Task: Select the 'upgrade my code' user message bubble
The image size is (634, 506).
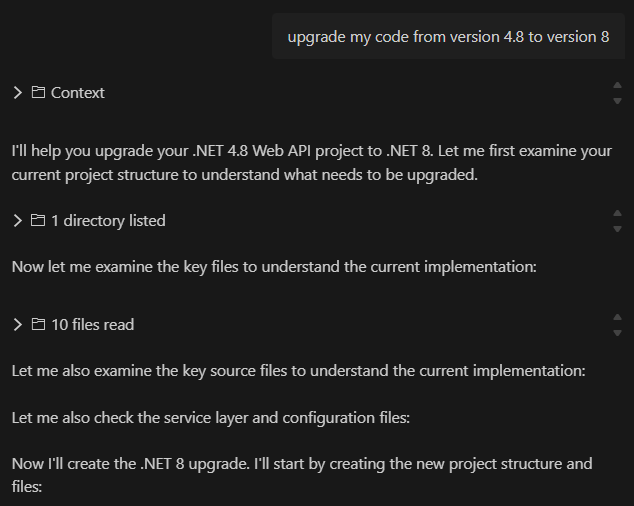Action: pos(448,36)
